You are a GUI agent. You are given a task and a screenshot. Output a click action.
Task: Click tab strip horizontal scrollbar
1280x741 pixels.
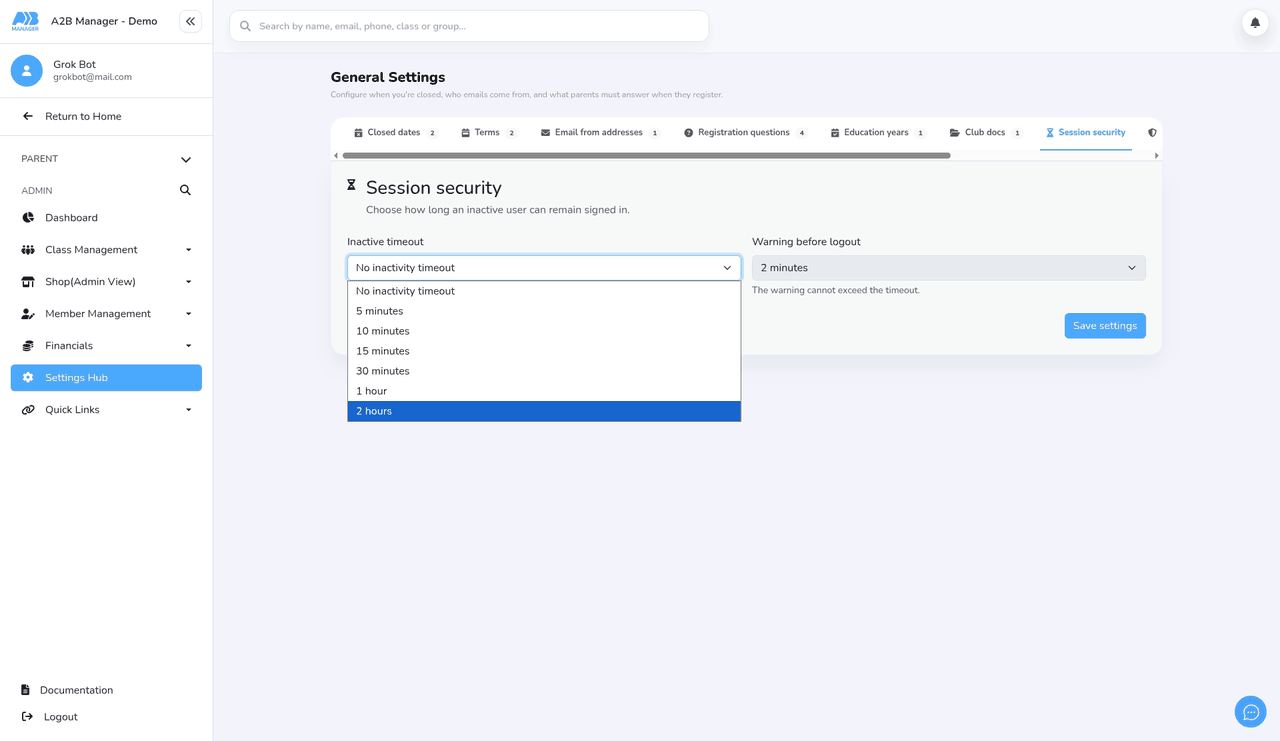646,156
